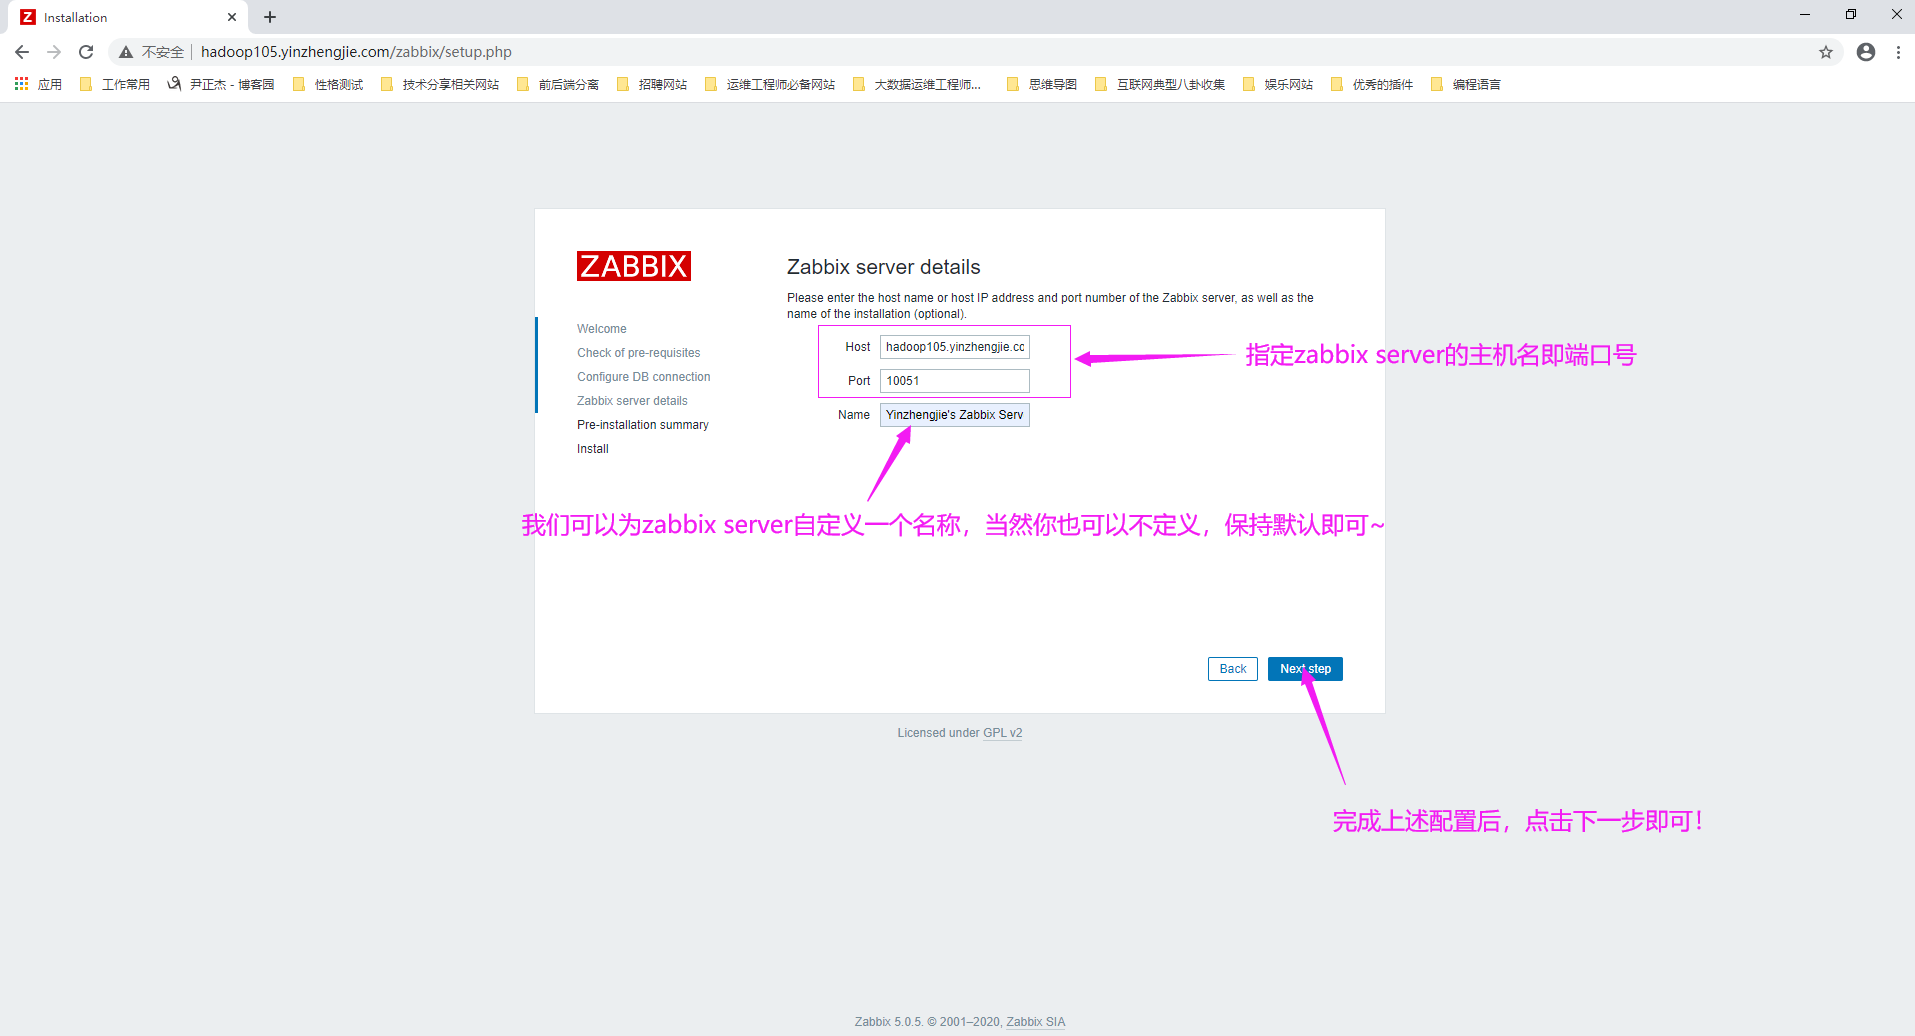This screenshot has height=1036, width=1915.
Task: Click the browser forward arrow
Action: pyautogui.click(x=54, y=52)
